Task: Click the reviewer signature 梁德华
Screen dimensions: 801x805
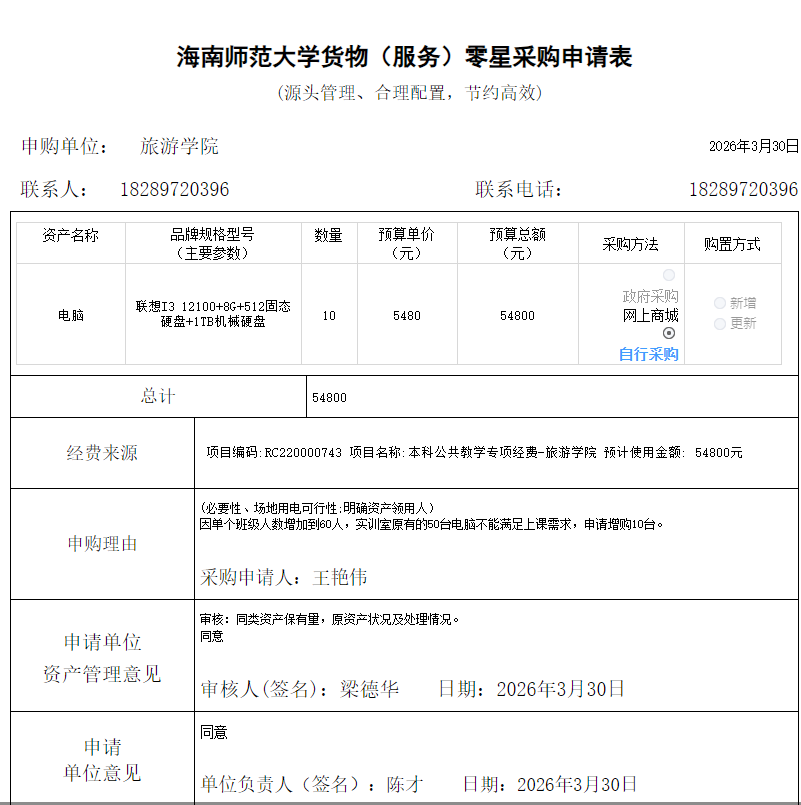Action: pyautogui.click(x=370, y=689)
